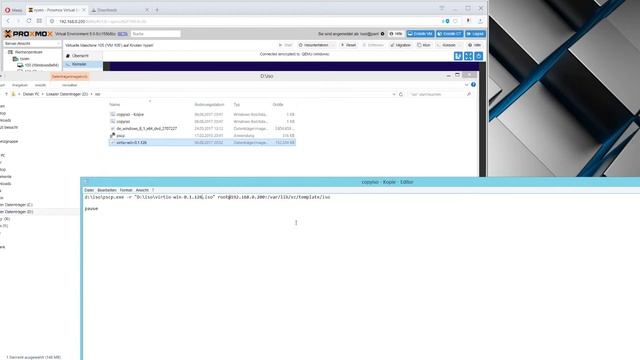The height and width of the screenshot is (360, 640).
Task: Sort by Typ column header
Action: 237,105
